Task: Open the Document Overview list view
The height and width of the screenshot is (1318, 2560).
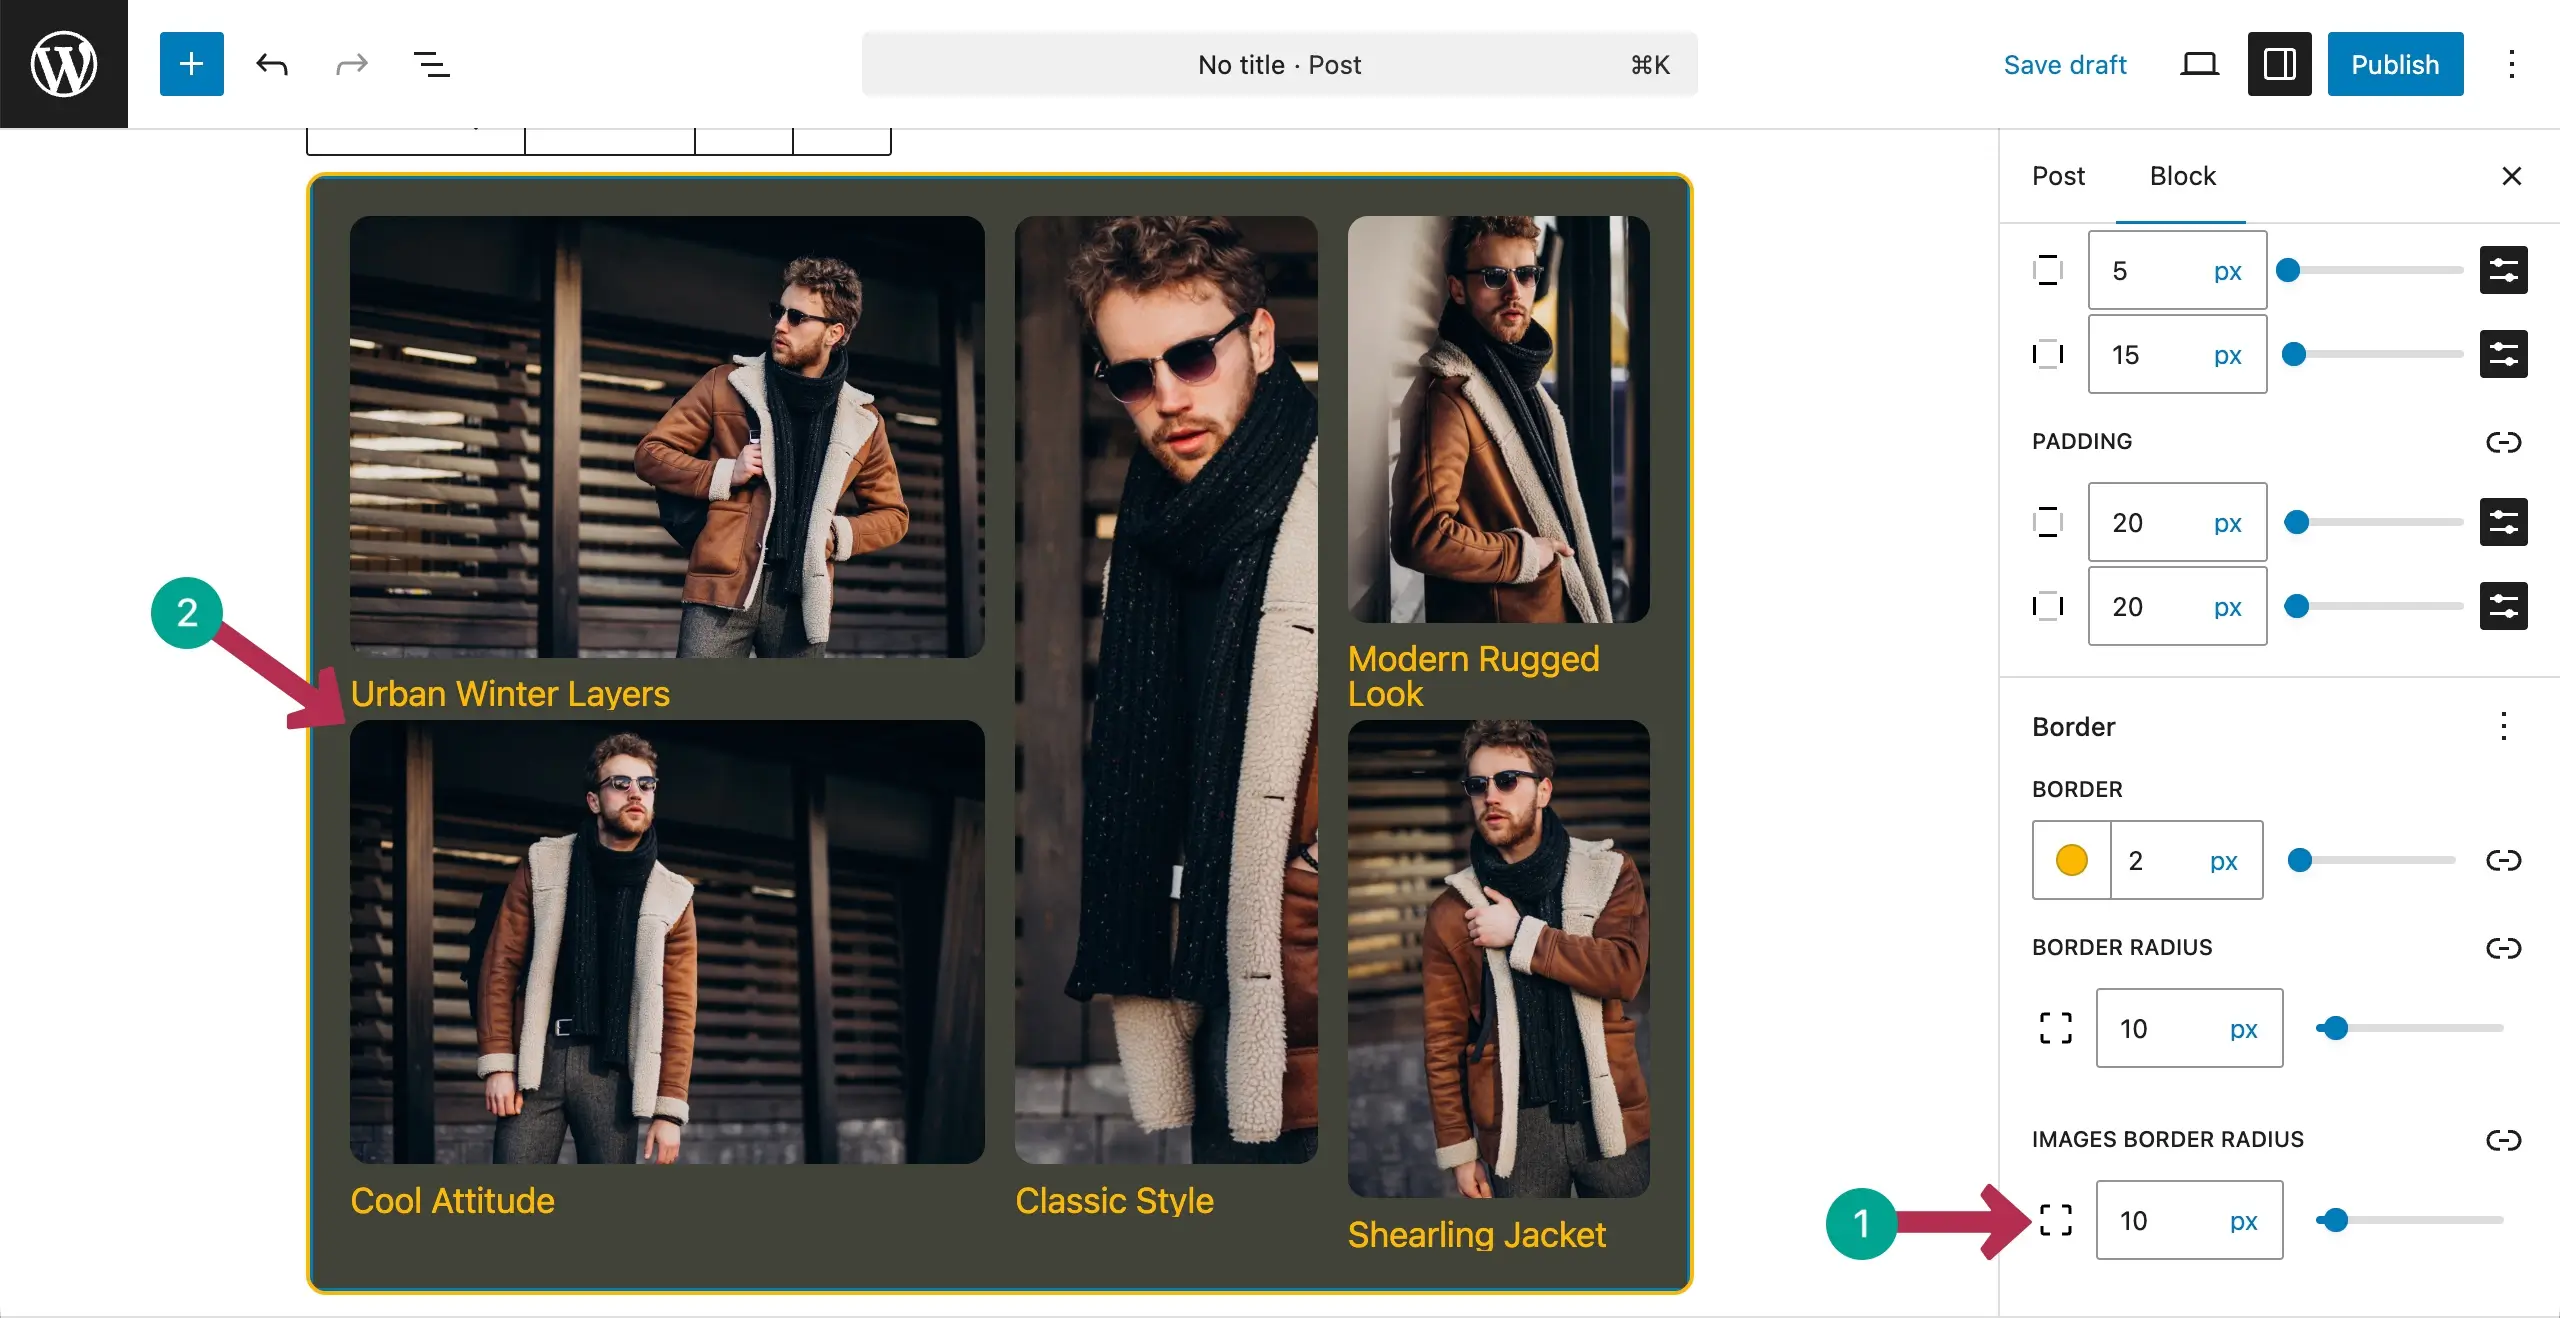Action: point(431,64)
